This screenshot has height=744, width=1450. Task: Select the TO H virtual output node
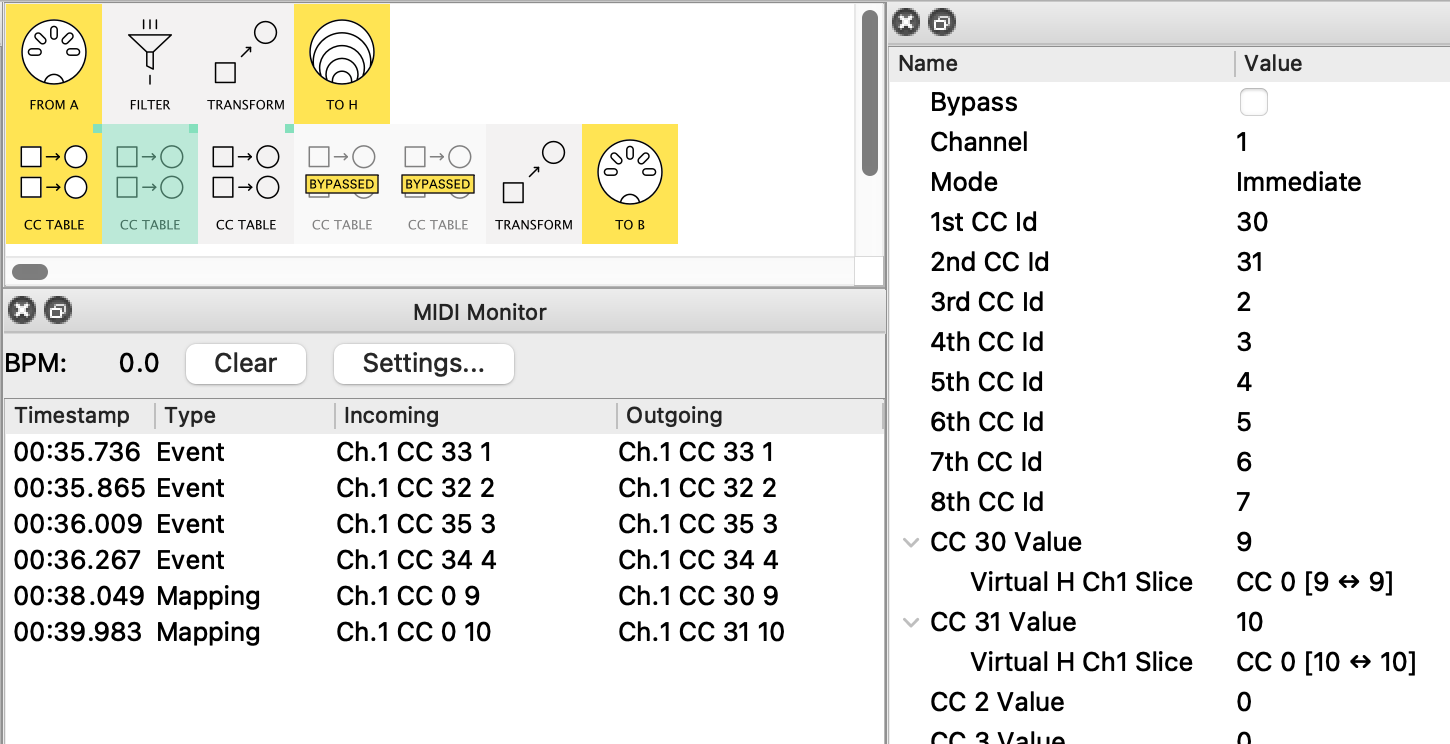click(x=342, y=62)
